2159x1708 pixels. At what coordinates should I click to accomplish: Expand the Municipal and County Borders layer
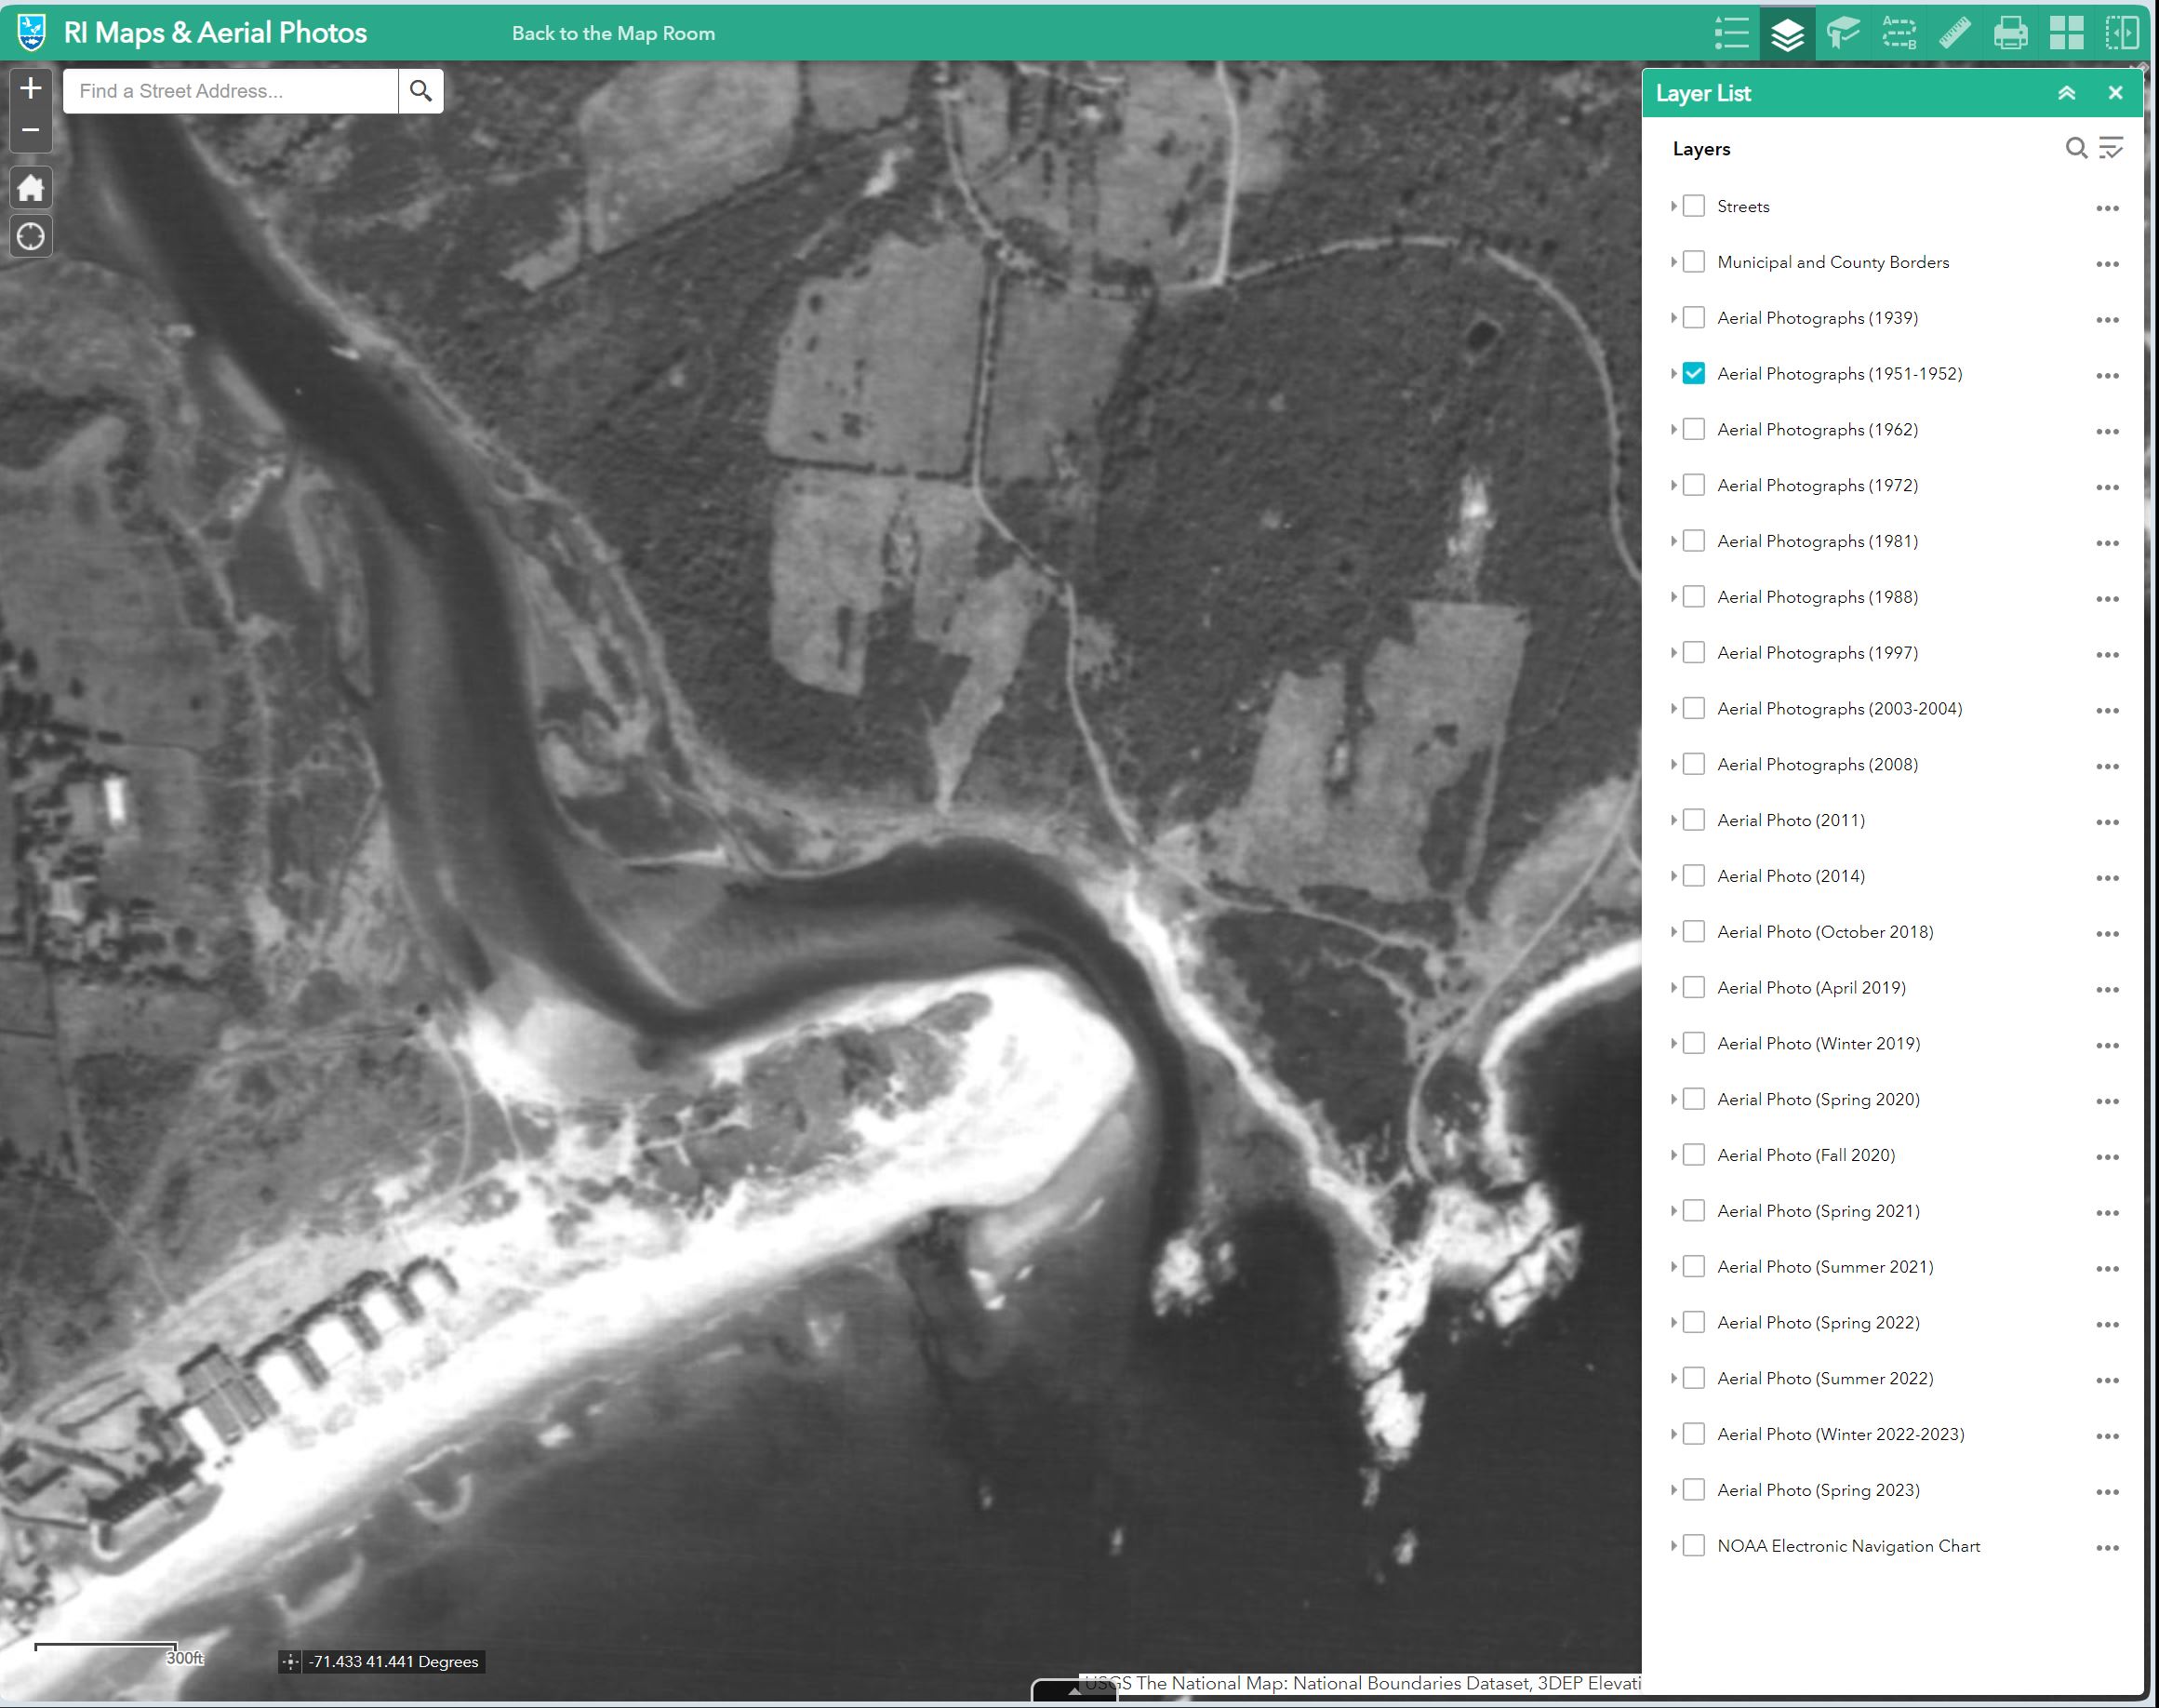(x=1673, y=262)
